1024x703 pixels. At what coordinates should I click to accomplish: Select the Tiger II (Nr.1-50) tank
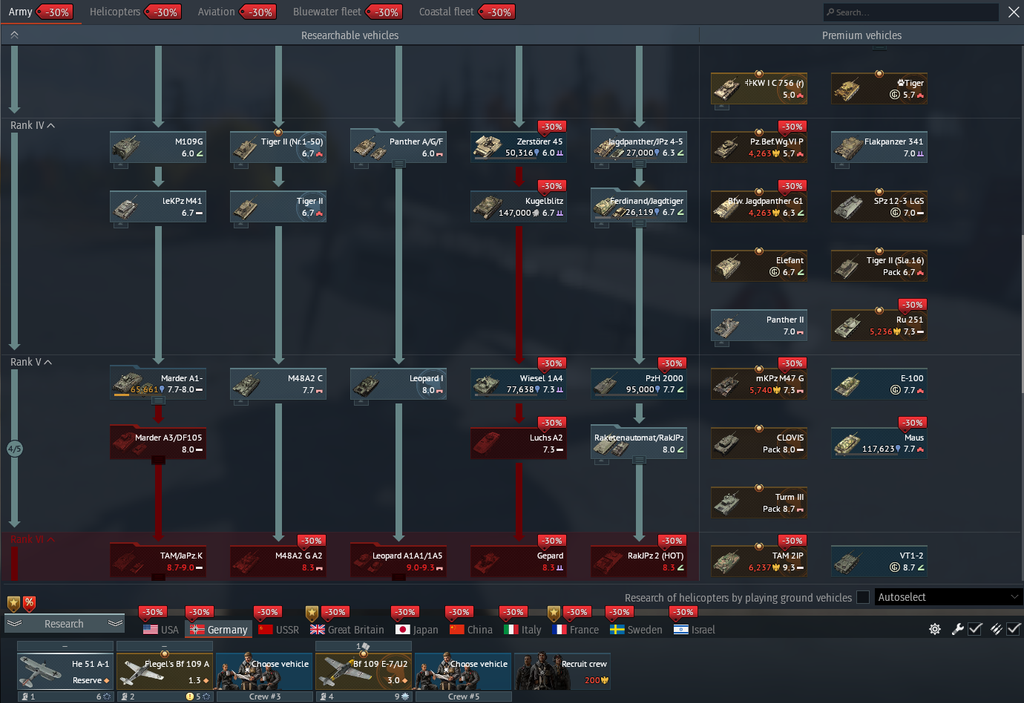point(278,147)
